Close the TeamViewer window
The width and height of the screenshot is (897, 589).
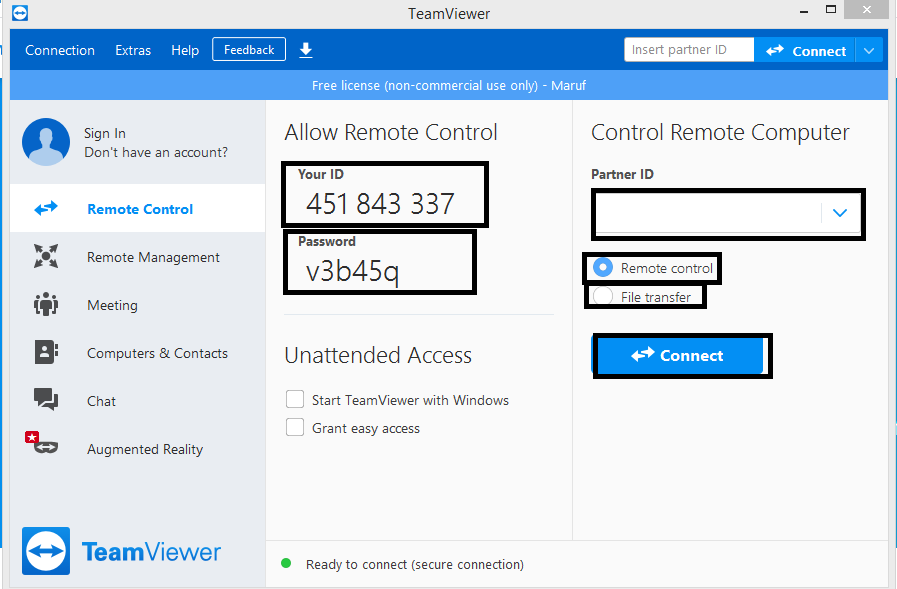pyautogui.click(x=867, y=10)
